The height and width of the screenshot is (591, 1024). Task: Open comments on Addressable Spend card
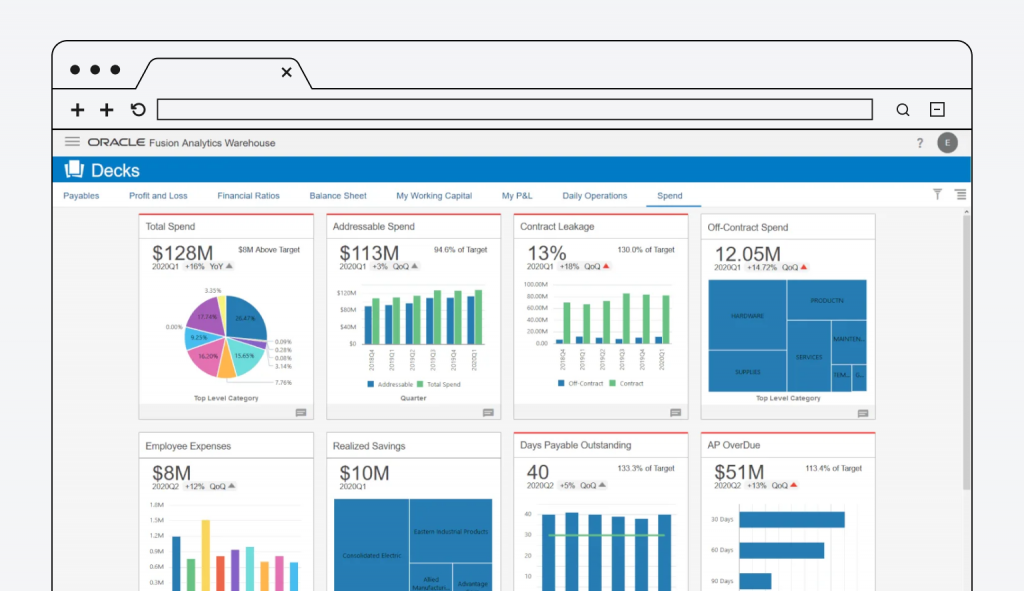pyautogui.click(x=488, y=412)
